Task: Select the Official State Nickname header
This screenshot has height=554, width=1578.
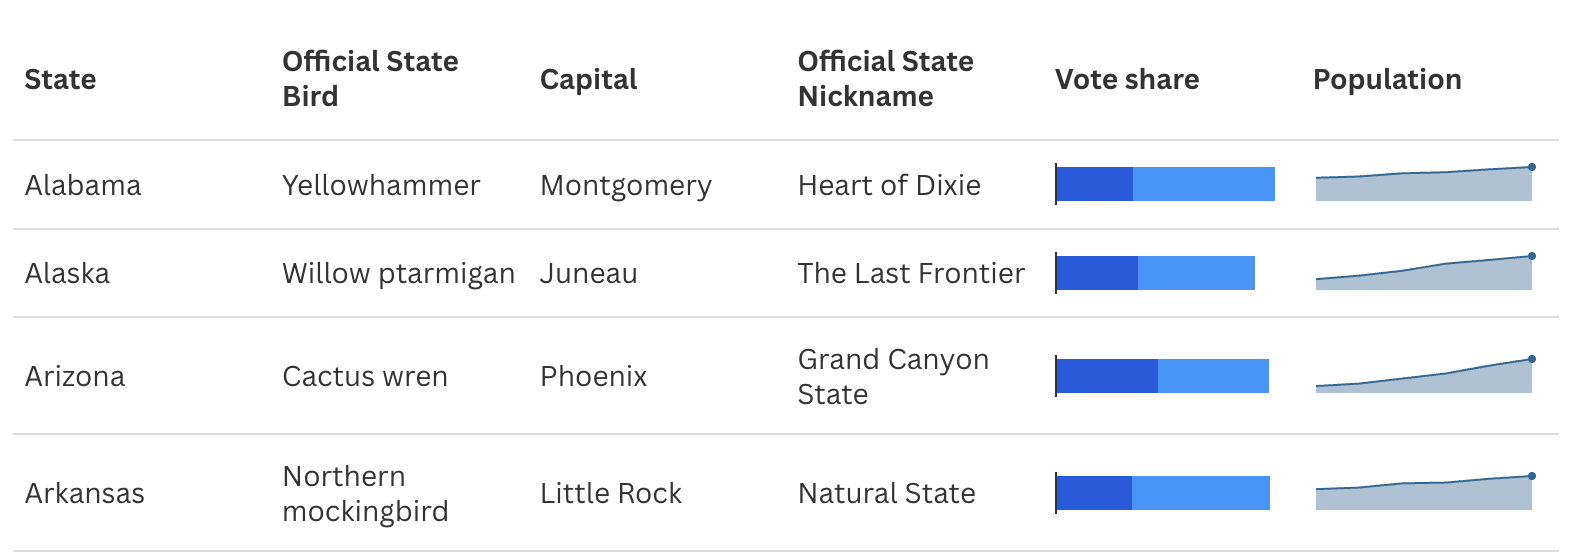Action: tap(885, 79)
